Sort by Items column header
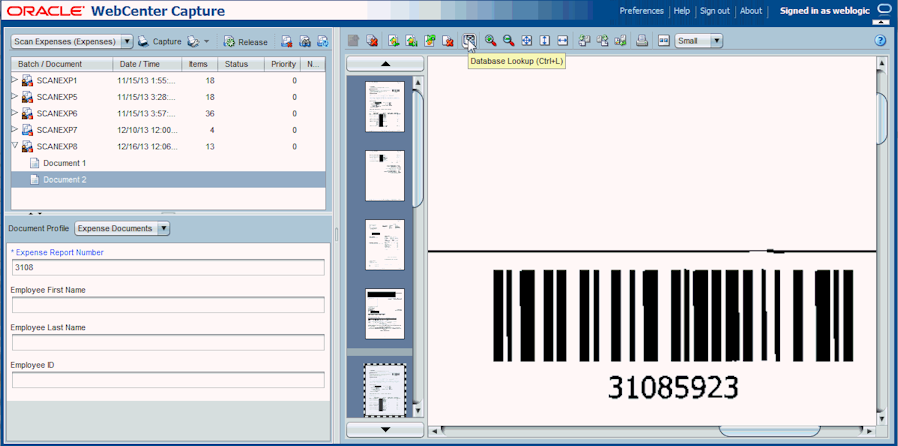 tap(200, 64)
